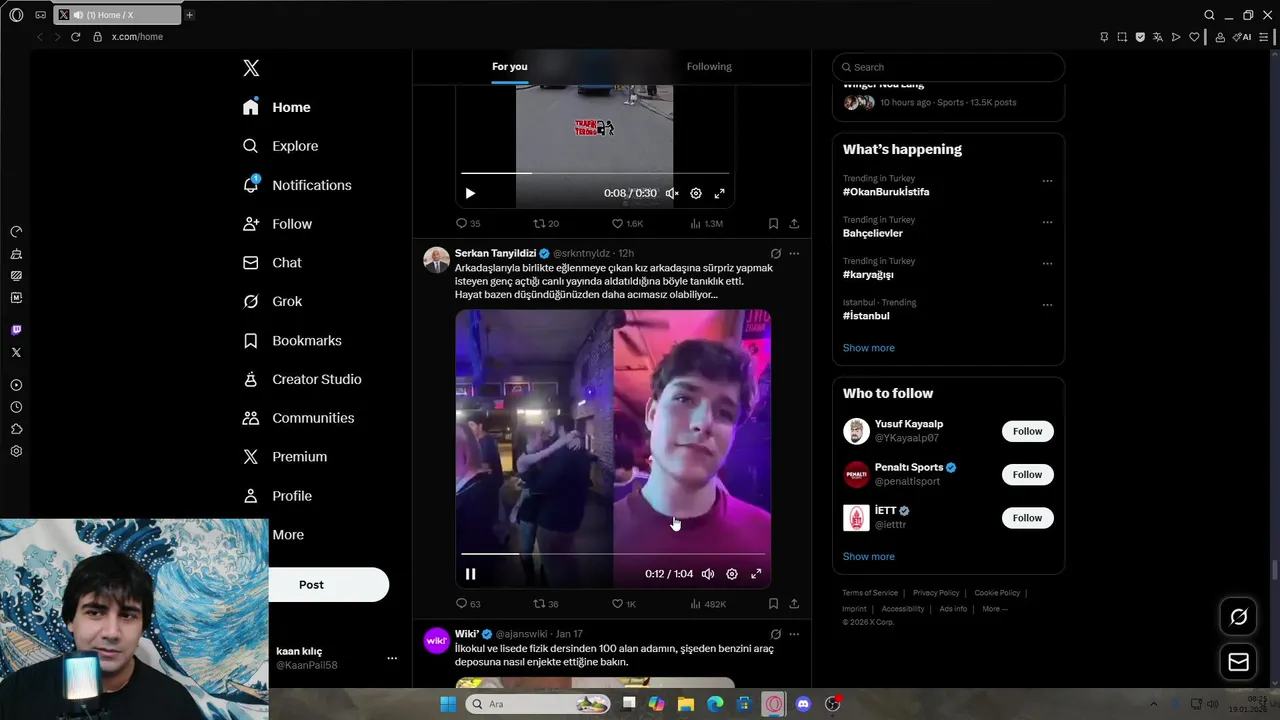Open Twitch in Opera sidebar
The width and height of the screenshot is (1280, 720).
(16, 330)
